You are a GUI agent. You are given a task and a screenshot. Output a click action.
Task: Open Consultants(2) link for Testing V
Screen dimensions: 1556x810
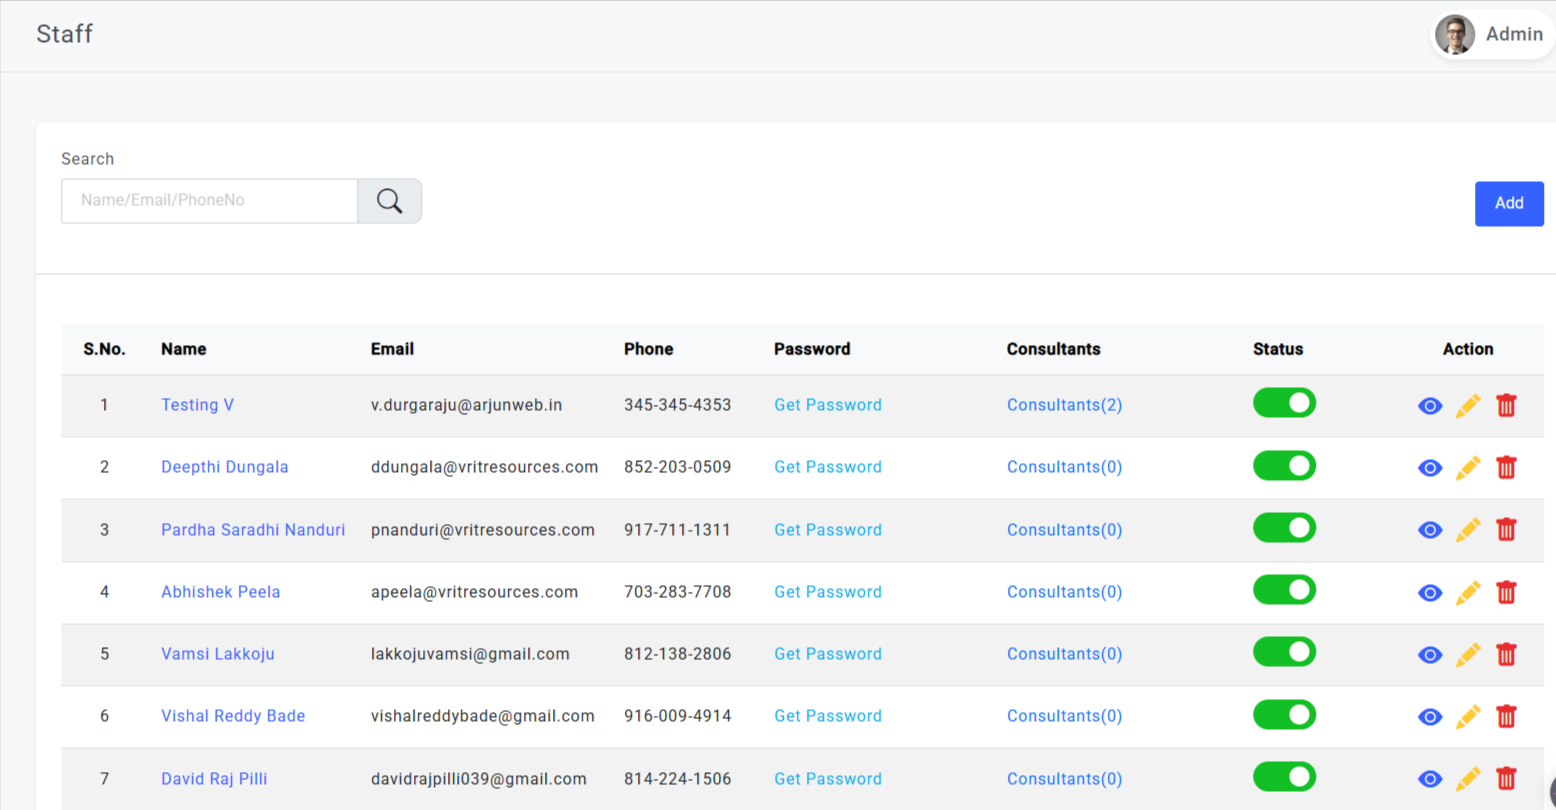(x=1064, y=405)
